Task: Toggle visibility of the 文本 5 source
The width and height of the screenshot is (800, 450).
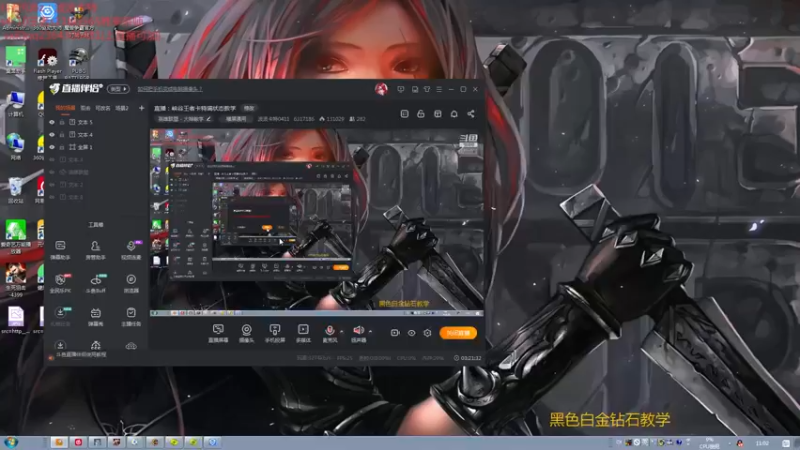Action: (x=52, y=122)
